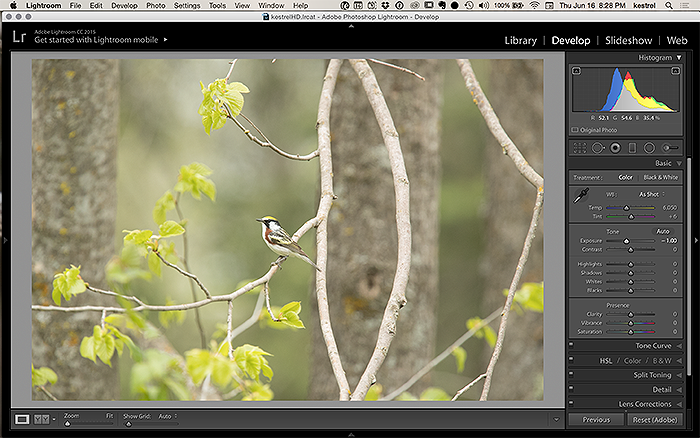Open toolbar content options triangle
This screenshot has width=700, height=438.
pyautogui.click(x=556, y=419)
